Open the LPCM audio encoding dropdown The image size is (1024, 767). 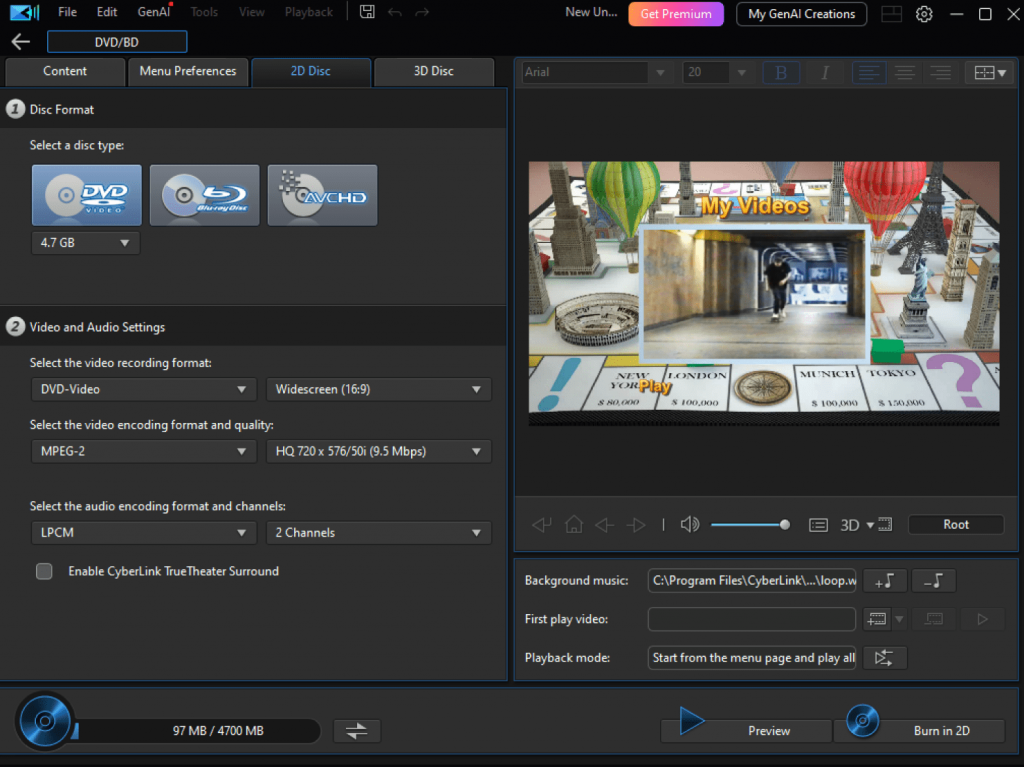(143, 533)
